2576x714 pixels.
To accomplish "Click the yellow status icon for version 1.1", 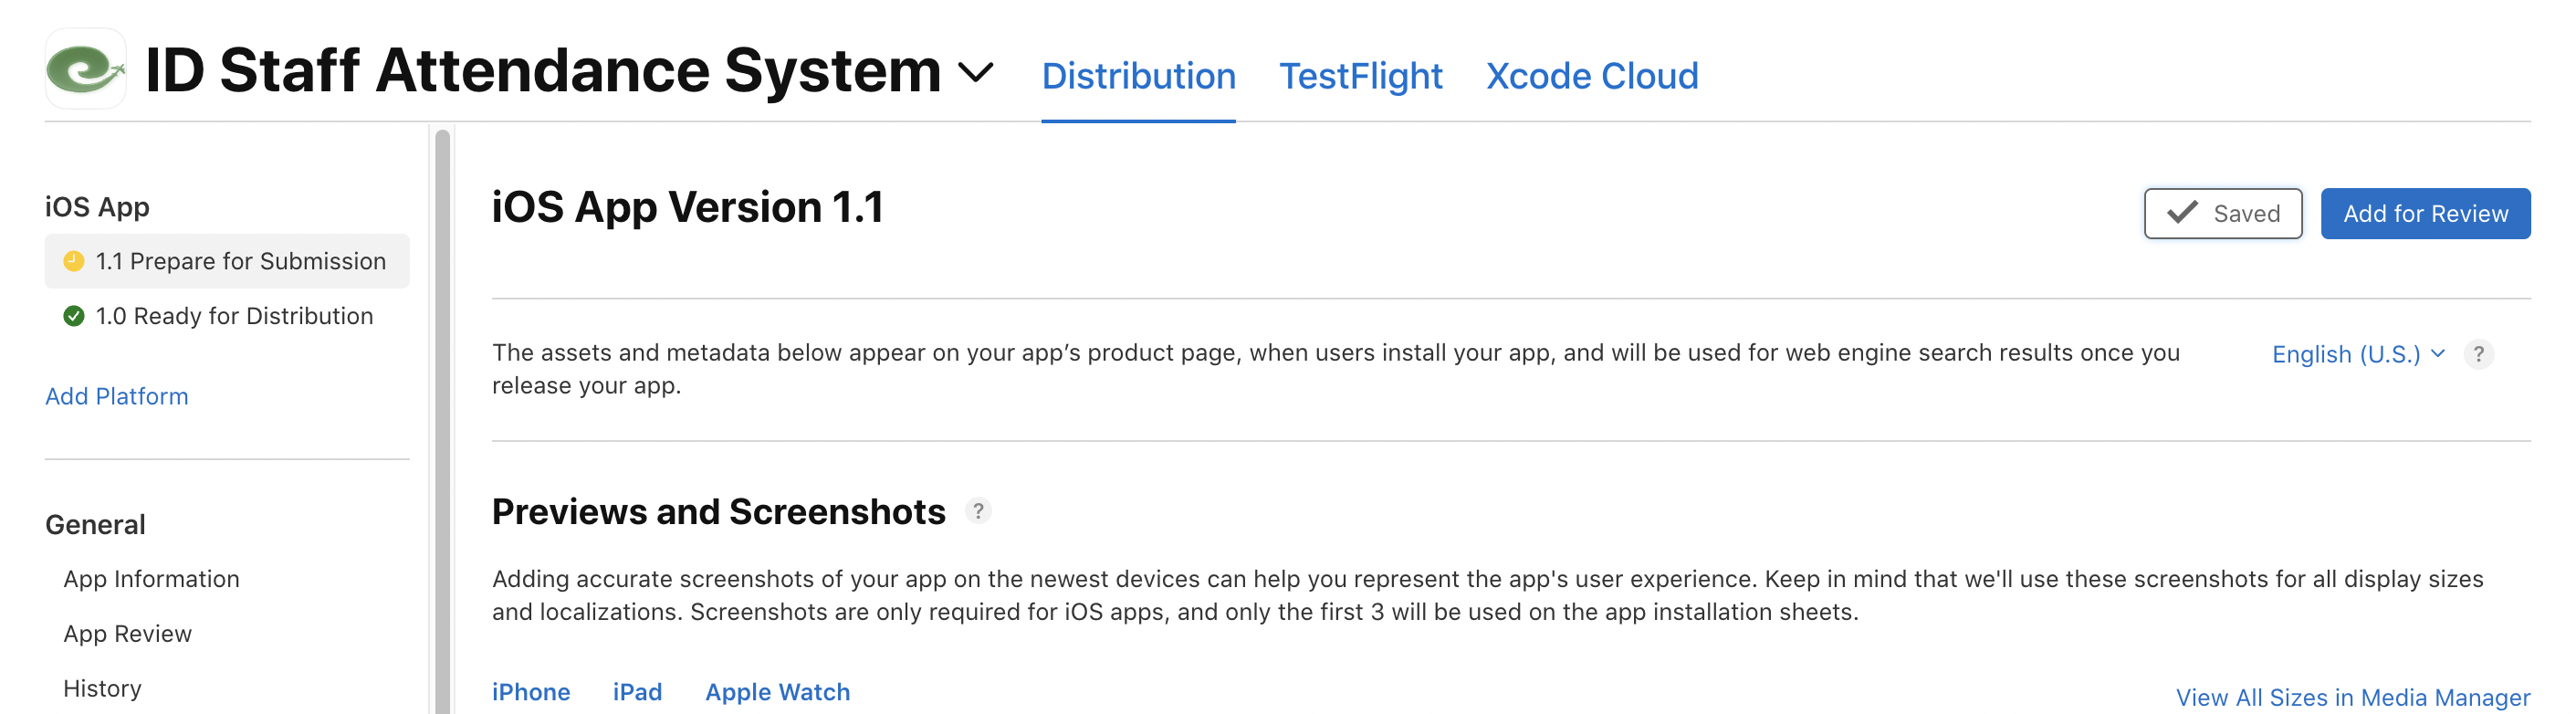I will tap(73, 262).
